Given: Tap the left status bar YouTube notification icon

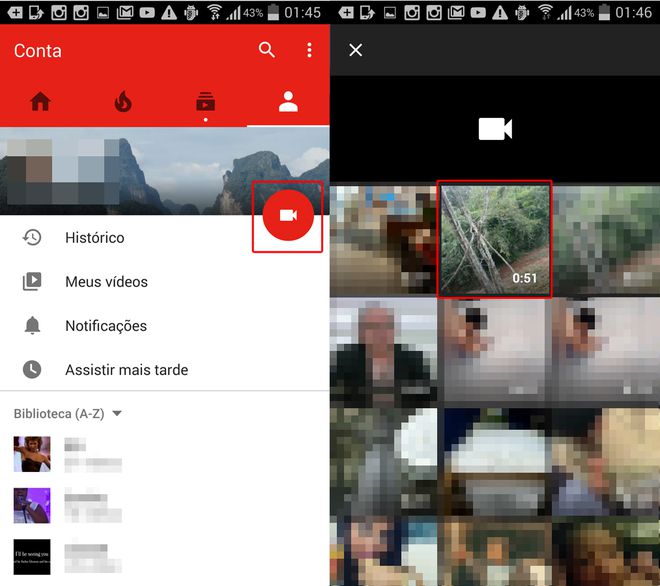Looking at the screenshot, I should pyautogui.click(x=147, y=13).
